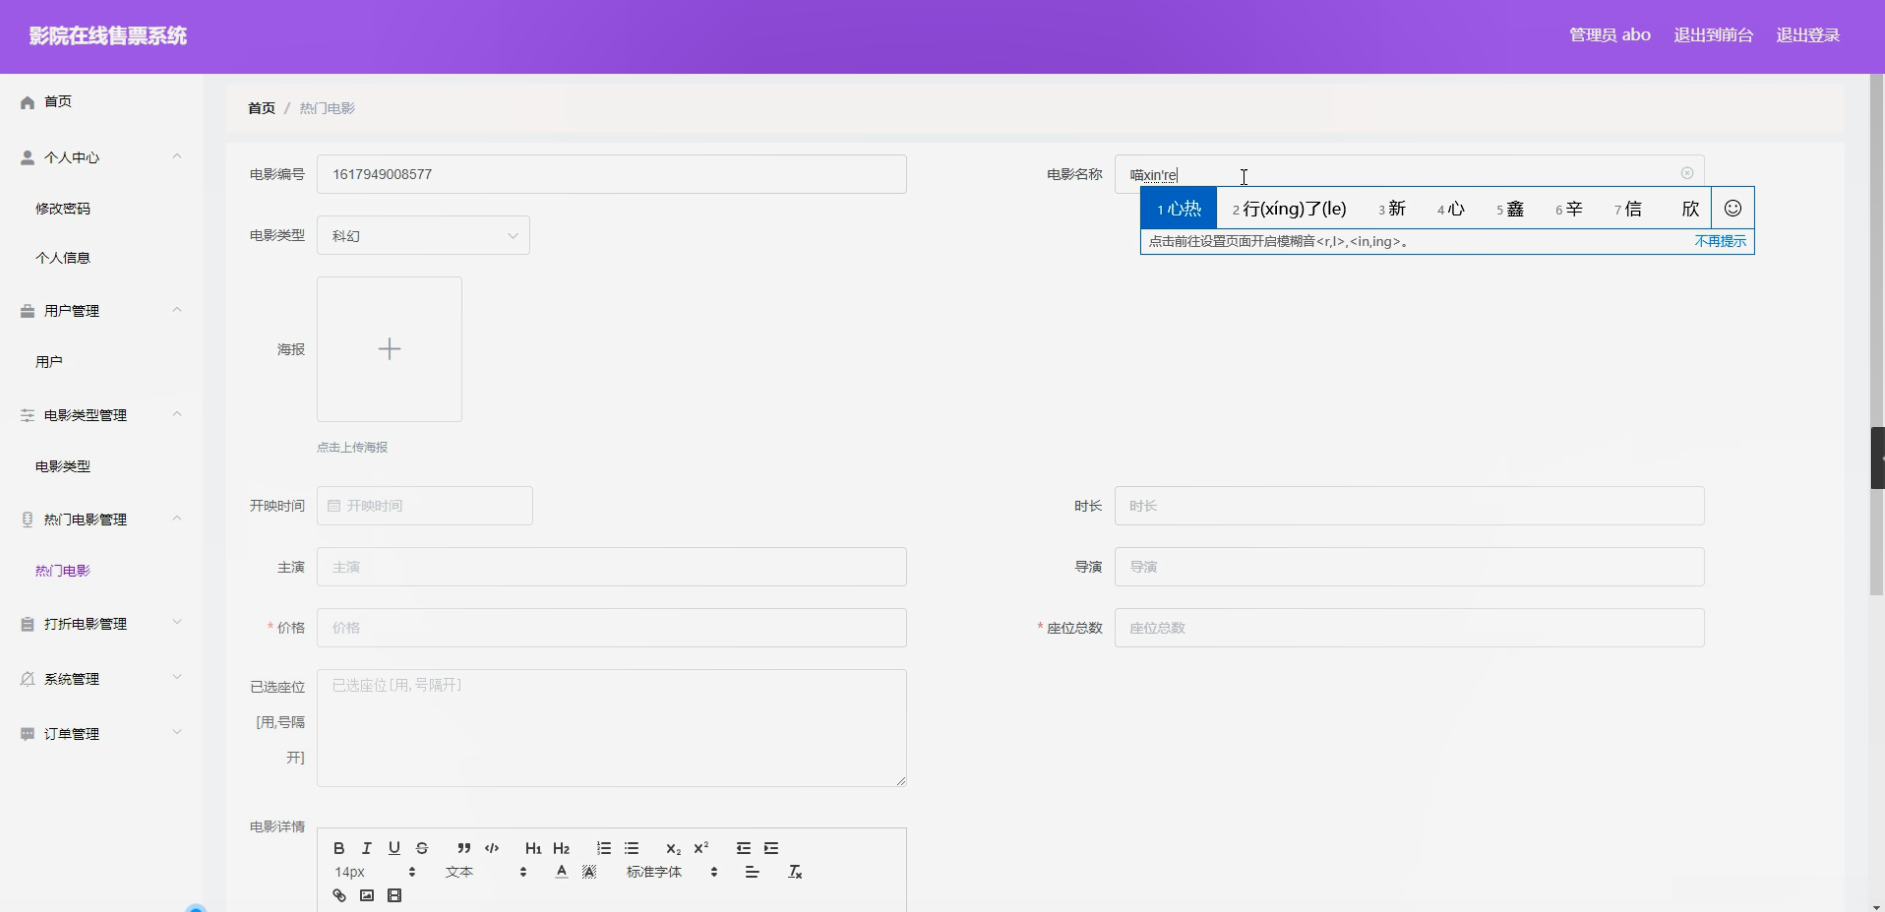Click the 座位总数 input field

pyautogui.click(x=1410, y=628)
